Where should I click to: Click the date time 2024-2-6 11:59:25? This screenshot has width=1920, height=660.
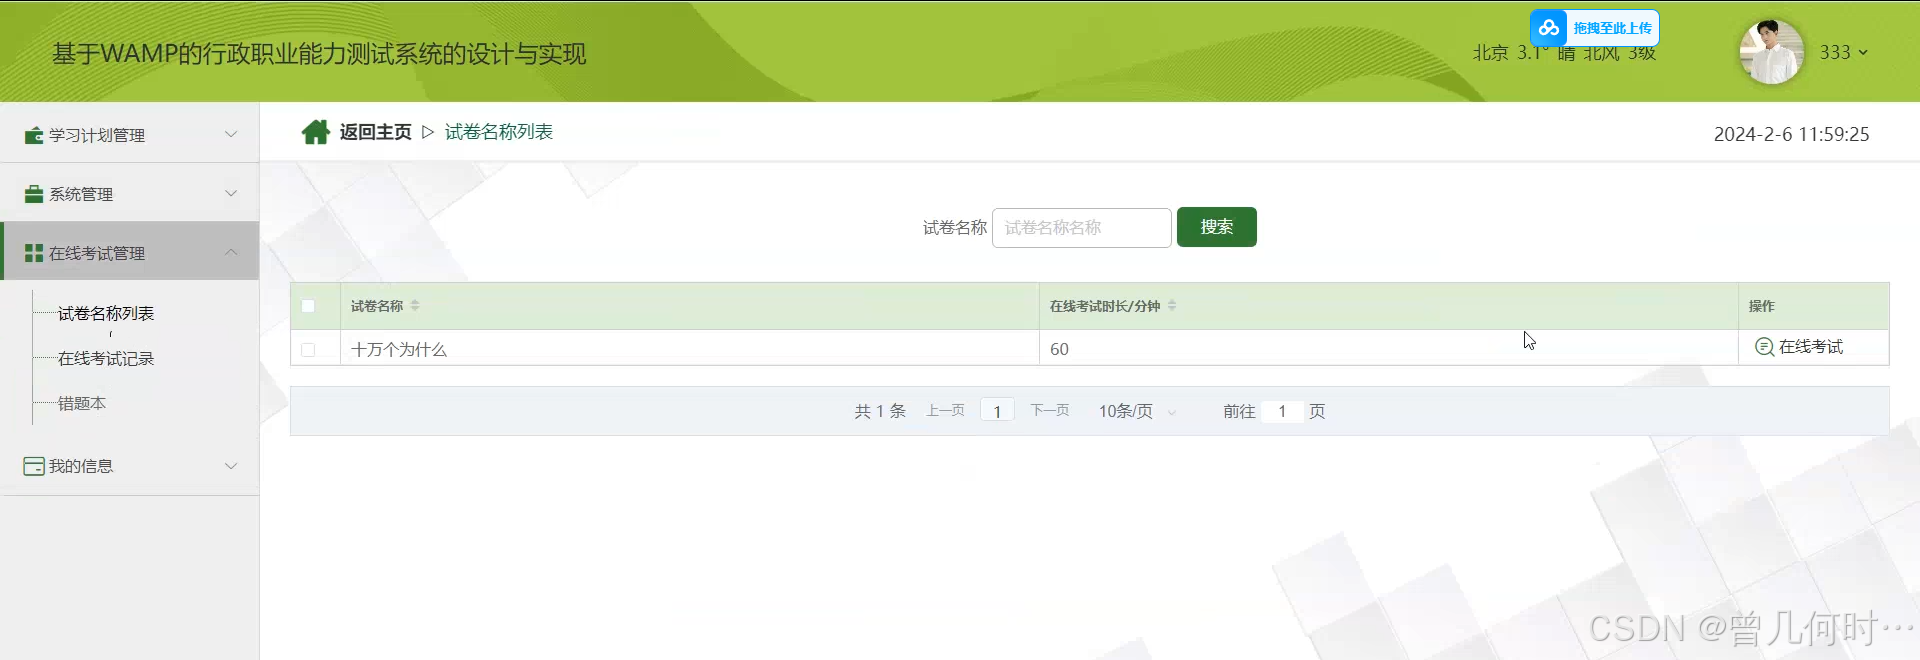[1791, 134]
